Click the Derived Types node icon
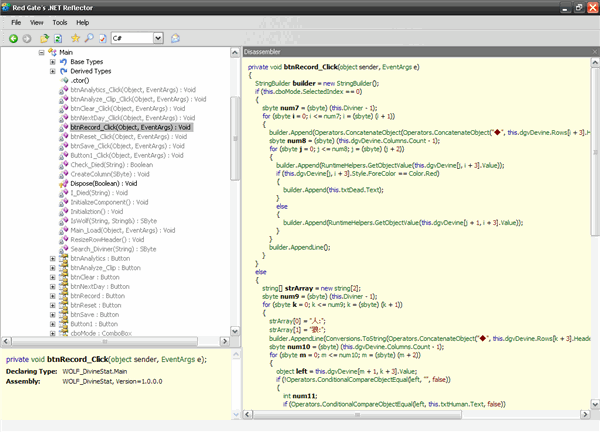 pyautogui.click(x=64, y=71)
